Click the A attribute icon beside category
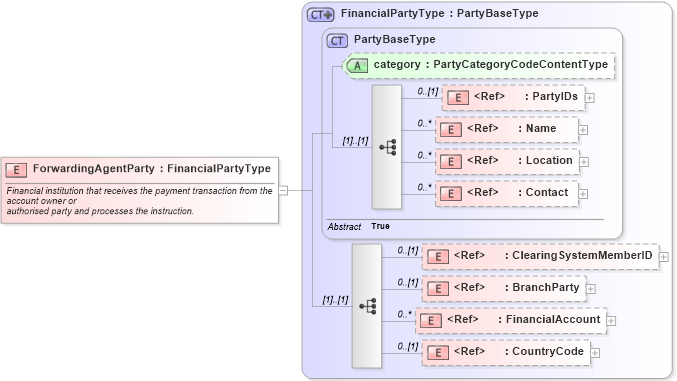This screenshot has height=381, width=677. (357, 66)
